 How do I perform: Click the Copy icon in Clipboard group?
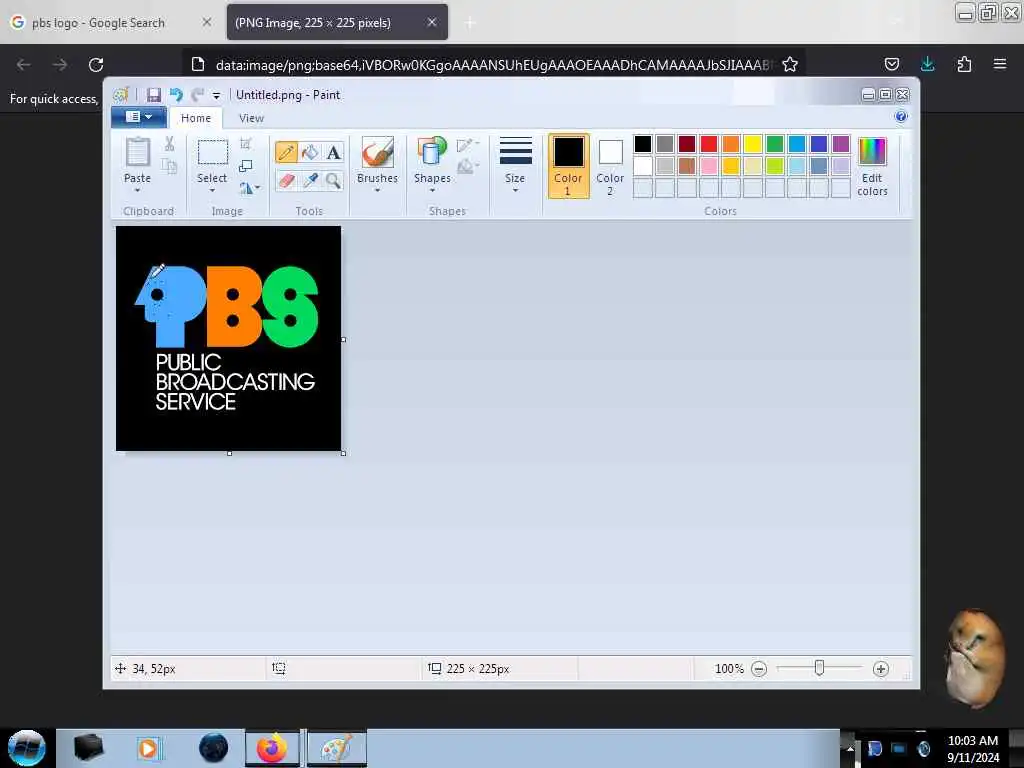pyautogui.click(x=169, y=167)
